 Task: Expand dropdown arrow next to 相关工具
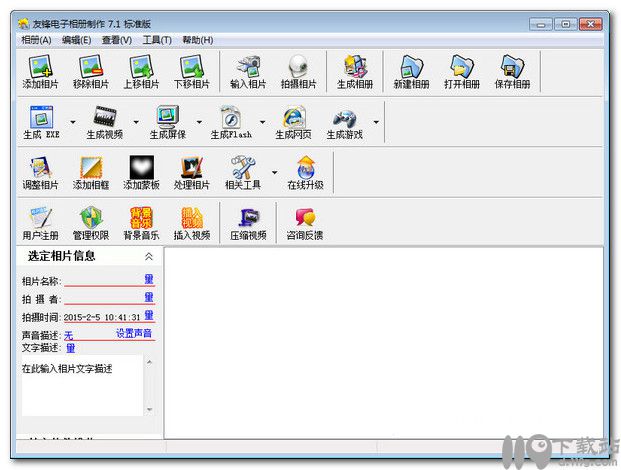click(x=274, y=172)
